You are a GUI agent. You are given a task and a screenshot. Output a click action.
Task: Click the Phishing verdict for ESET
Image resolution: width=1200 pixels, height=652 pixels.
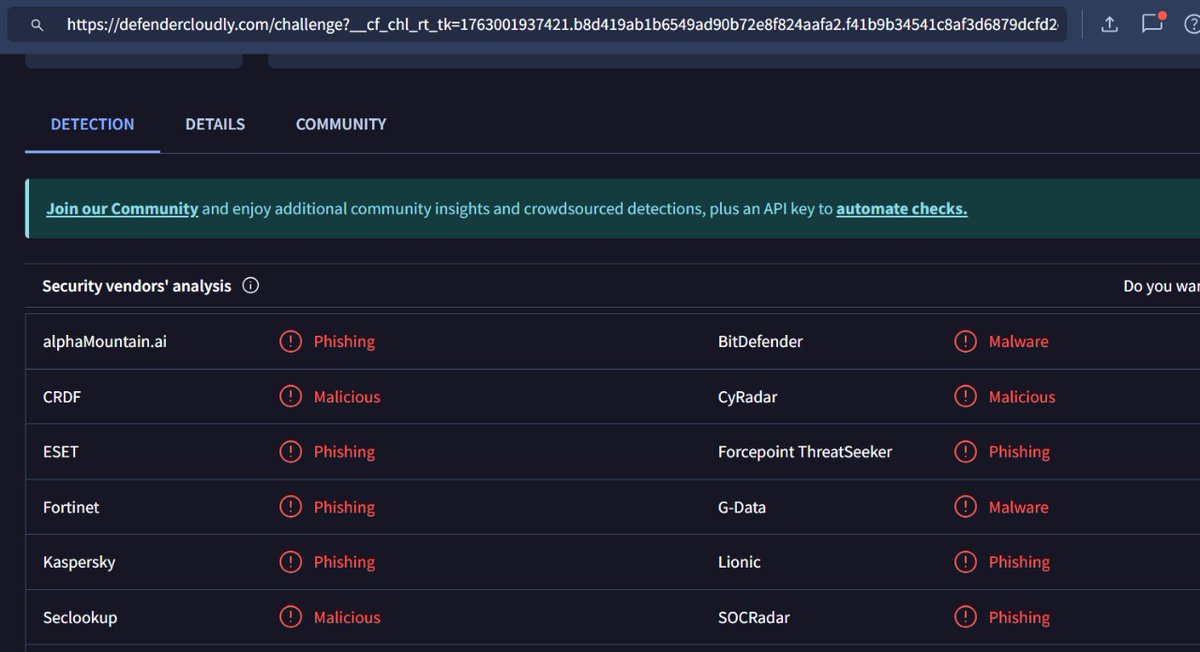click(x=344, y=452)
